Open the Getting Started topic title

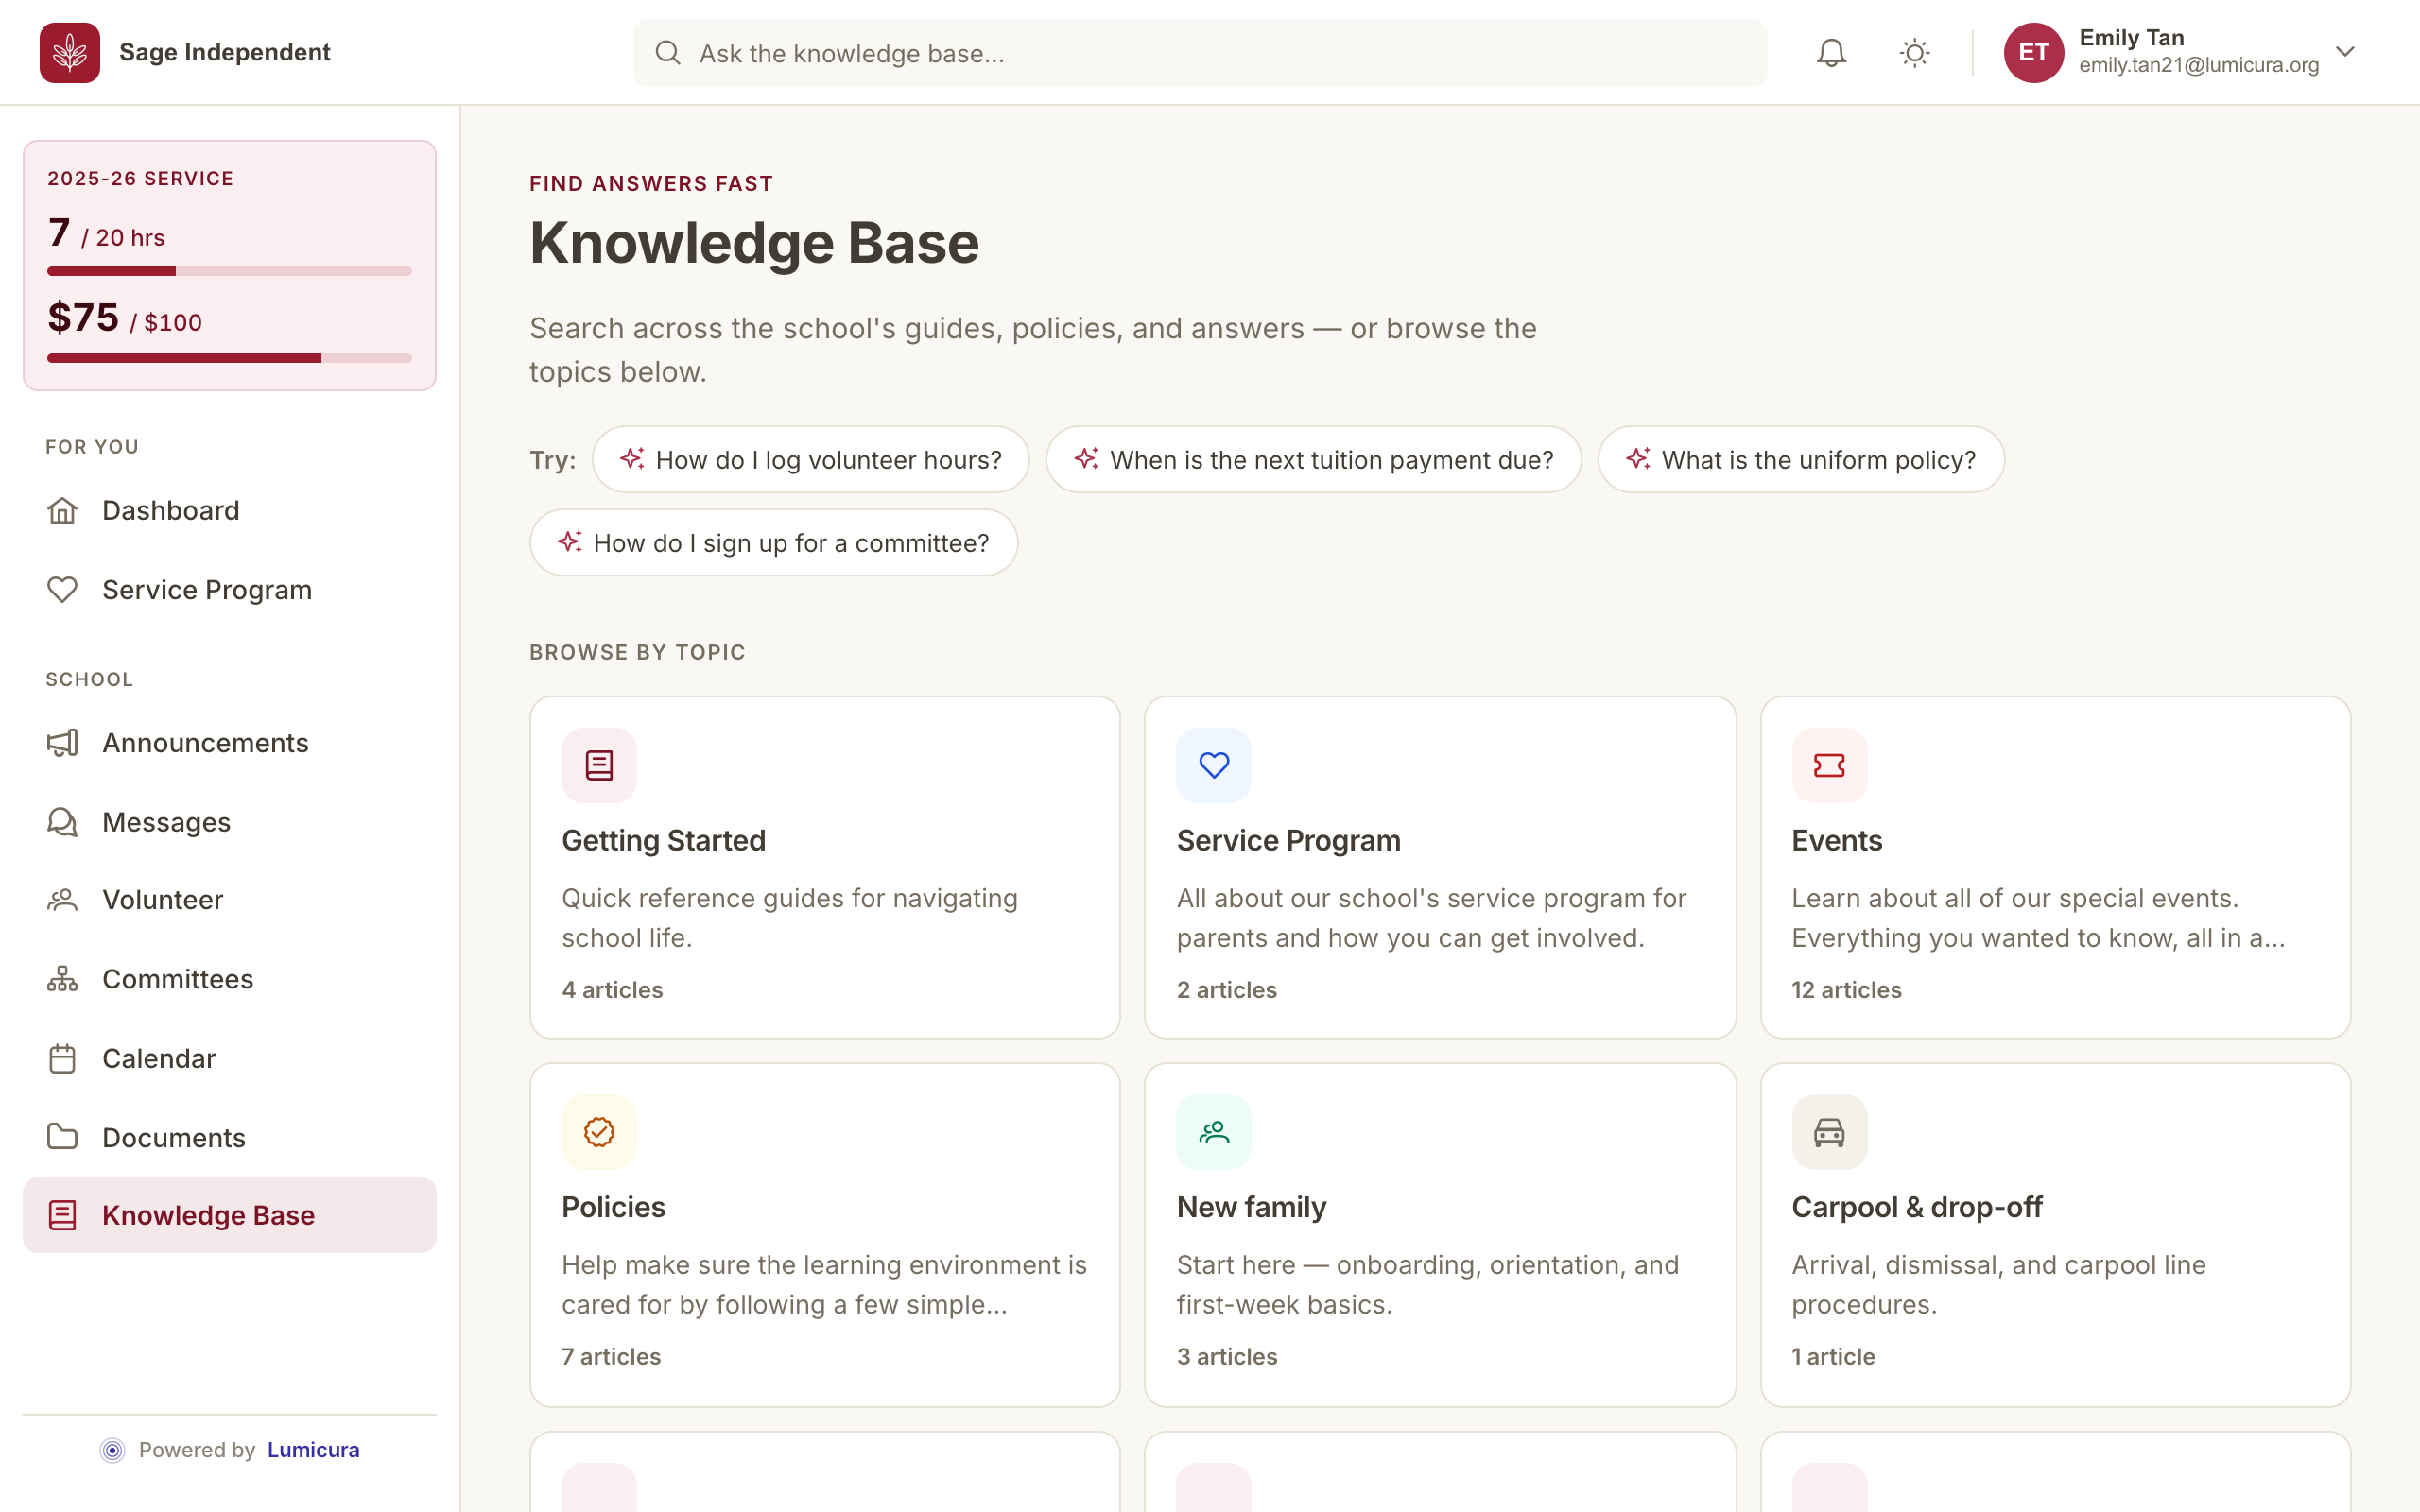tap(664, 840)
